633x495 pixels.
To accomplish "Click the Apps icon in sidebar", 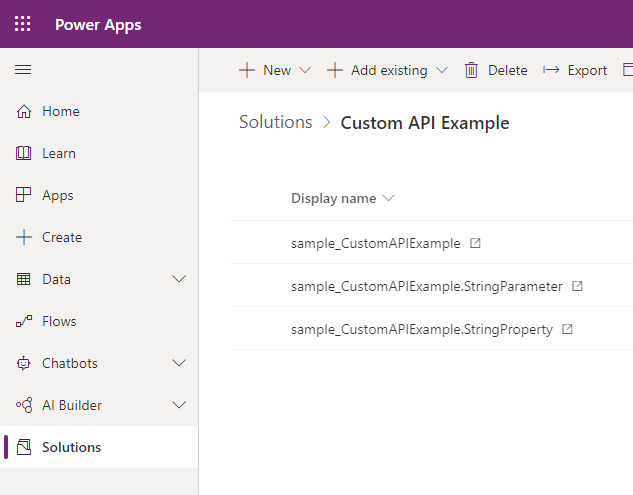I will 24,196.
